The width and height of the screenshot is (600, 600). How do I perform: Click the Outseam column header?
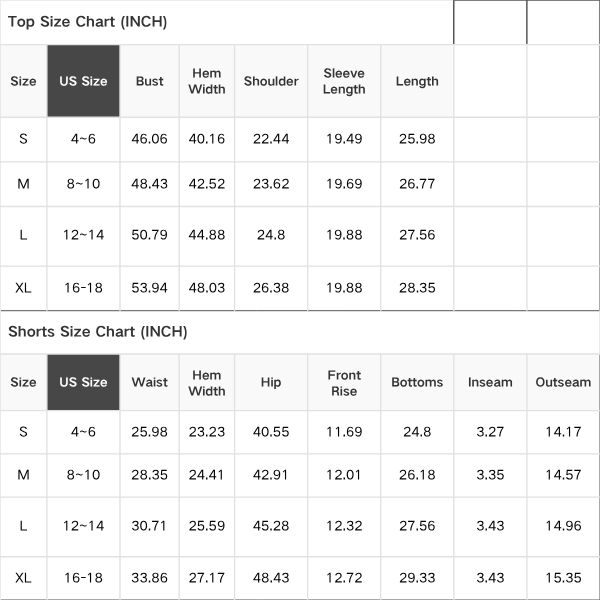coord(563,382)
